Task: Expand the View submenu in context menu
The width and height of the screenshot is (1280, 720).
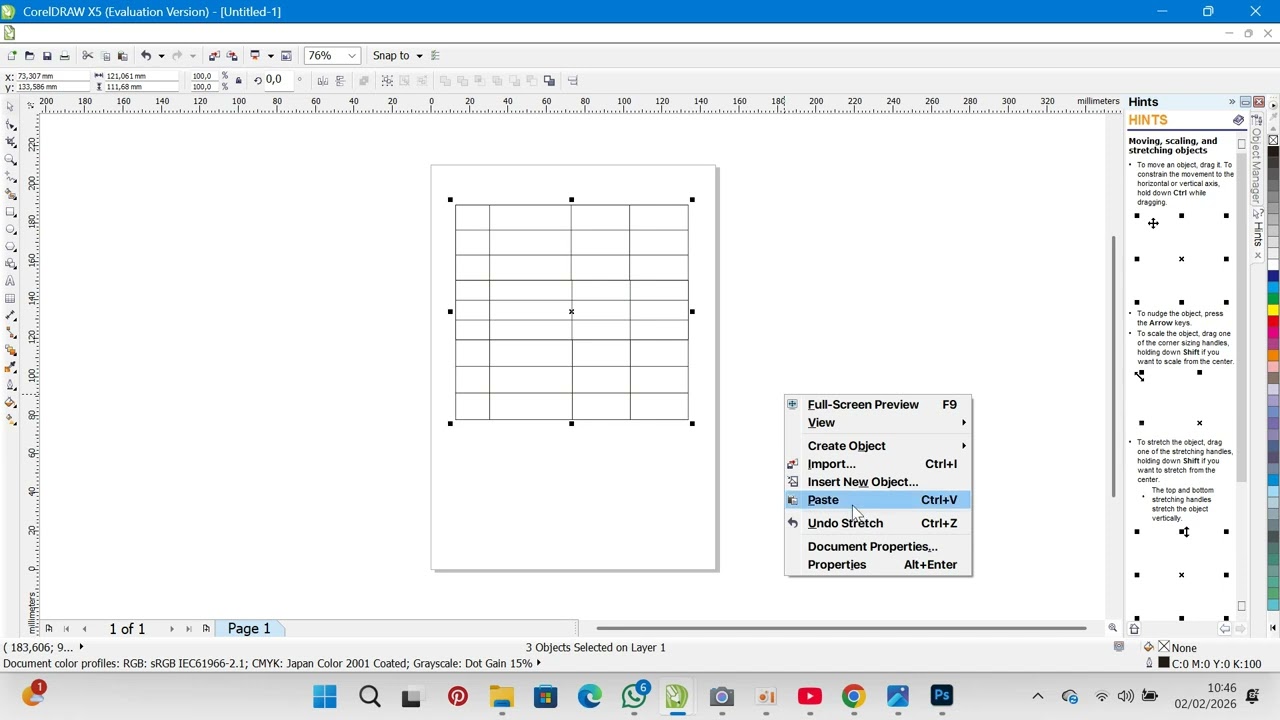Action: pos(878,423)
